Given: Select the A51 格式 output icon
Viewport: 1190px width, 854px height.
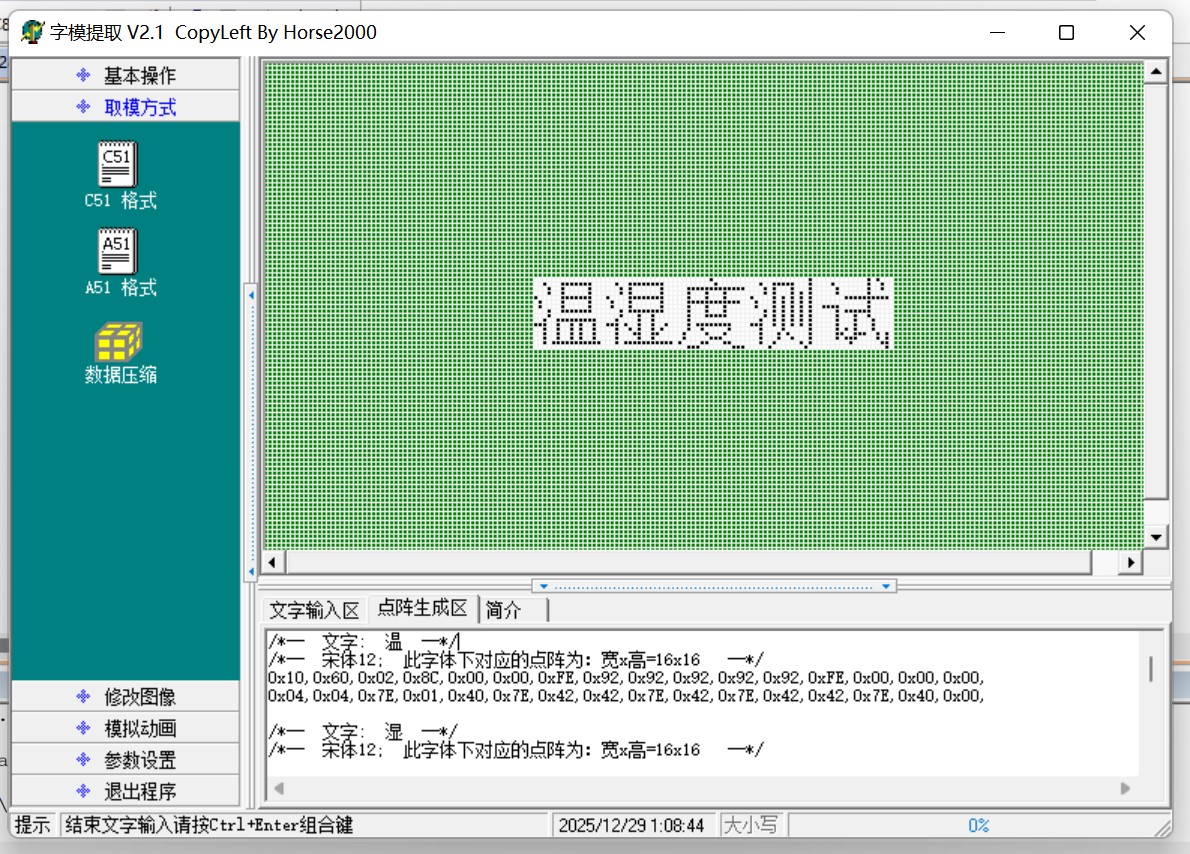Looking at the screenshot, I should (x=118, y=252).
